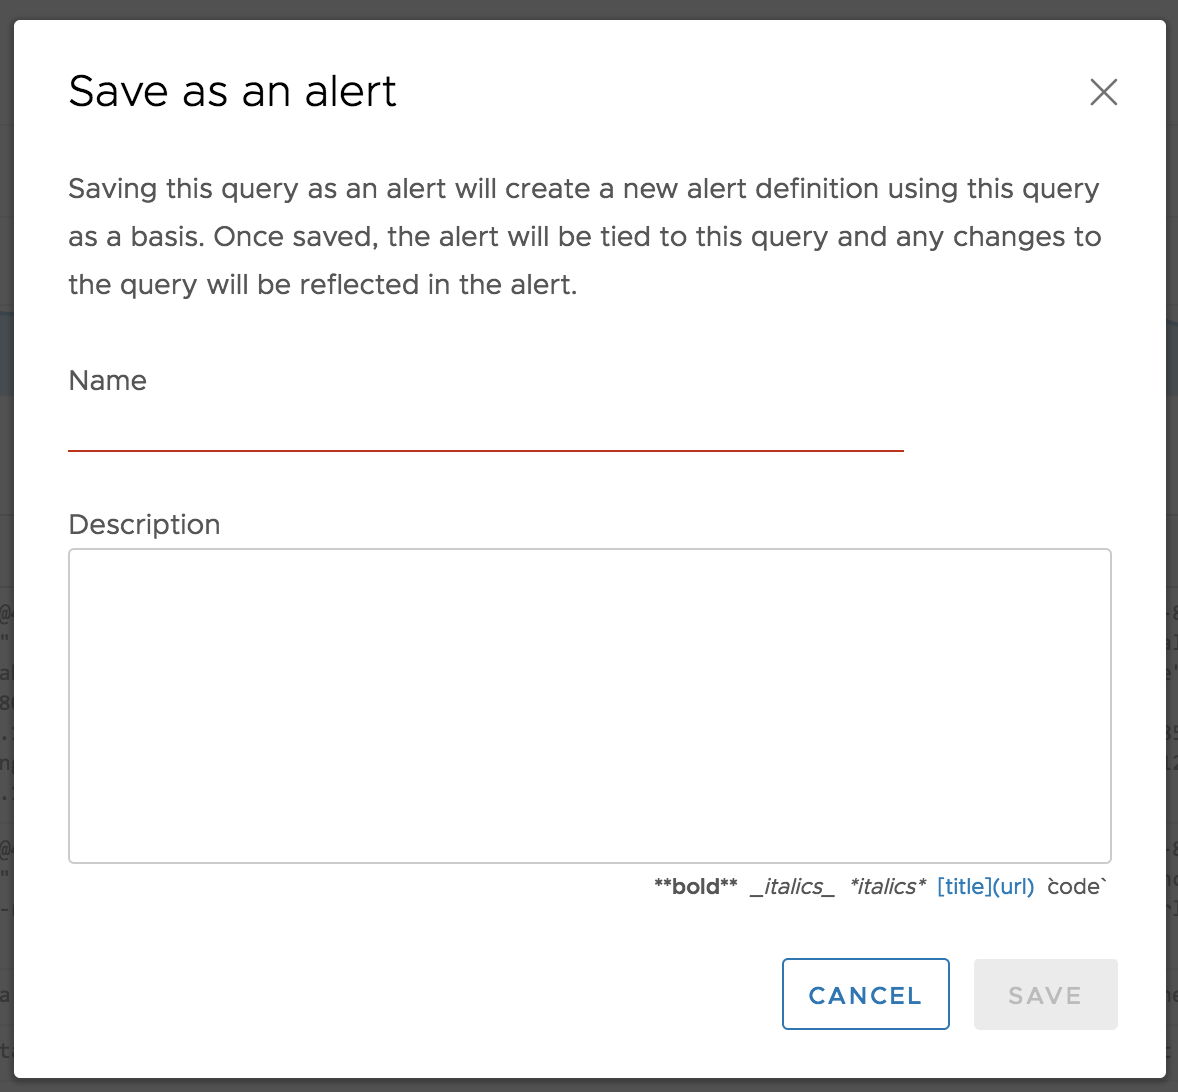Viewport: 1178px width, 1092px height.
Task: Click the "Save as an alert" heading
Action: tap(232, 92)
